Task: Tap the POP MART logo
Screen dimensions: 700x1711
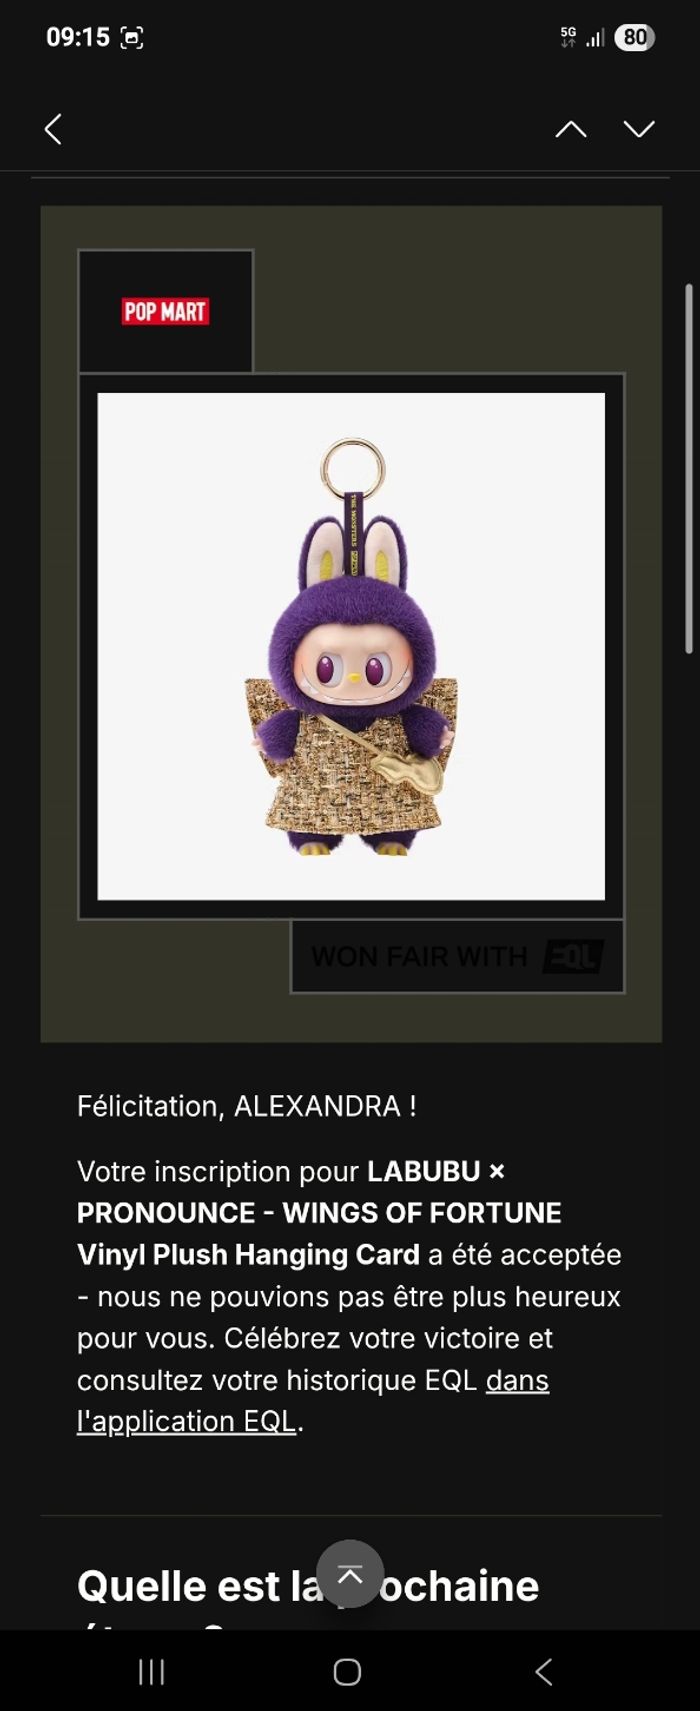Action: point(166,311)
